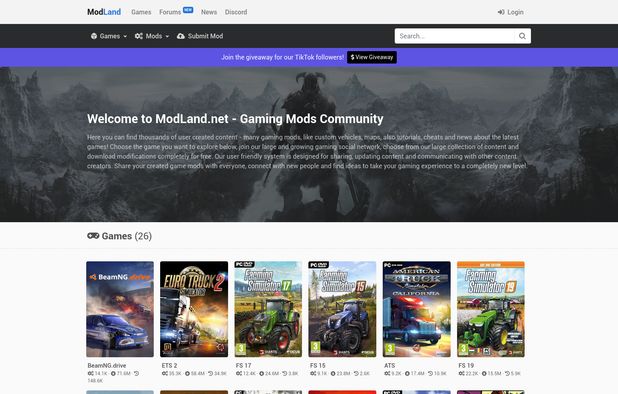618x394 pixels.
Task: Expand the Mods dropdown in dark navbar
Action: coord(152,36)
